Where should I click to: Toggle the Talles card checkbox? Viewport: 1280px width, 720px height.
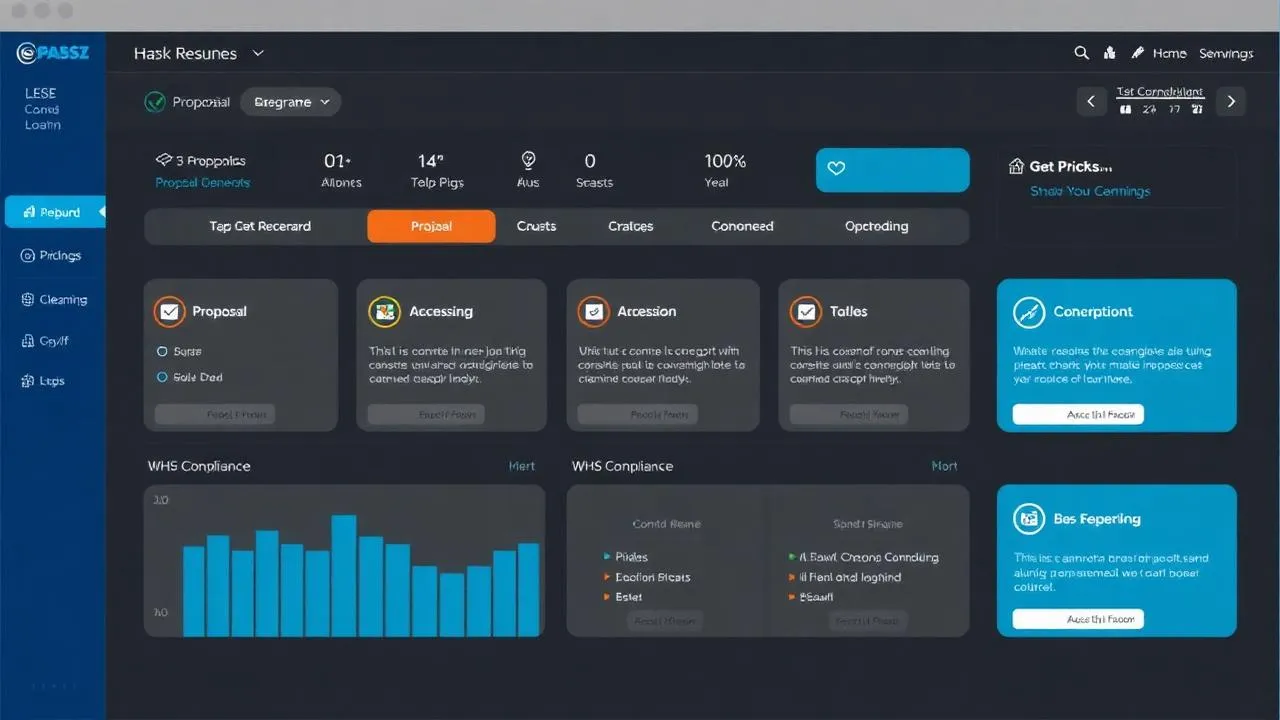pos(805,312)
